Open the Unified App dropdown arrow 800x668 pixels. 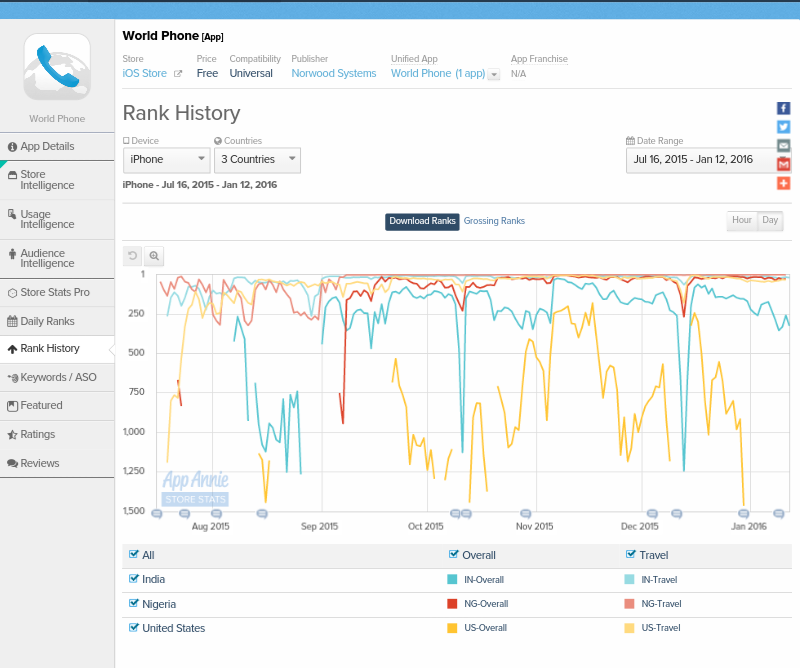coord(494,74)
